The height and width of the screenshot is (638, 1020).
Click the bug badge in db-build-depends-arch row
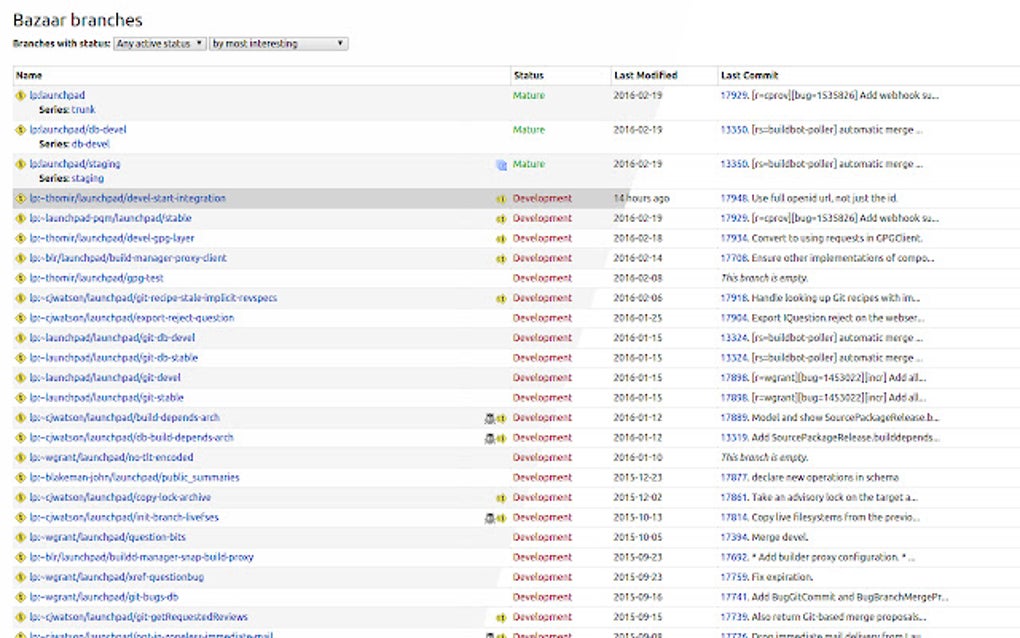point(490,438)
